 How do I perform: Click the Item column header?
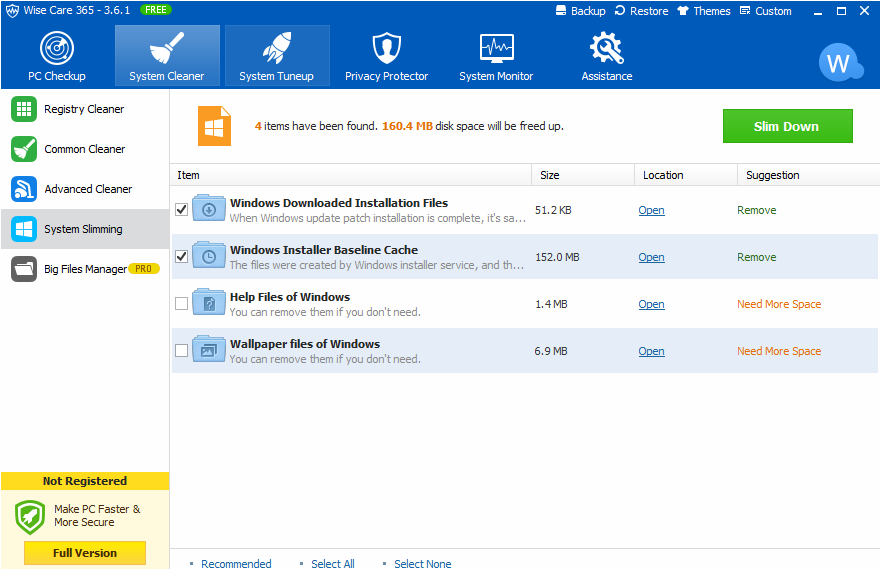[x=351, y=175]
